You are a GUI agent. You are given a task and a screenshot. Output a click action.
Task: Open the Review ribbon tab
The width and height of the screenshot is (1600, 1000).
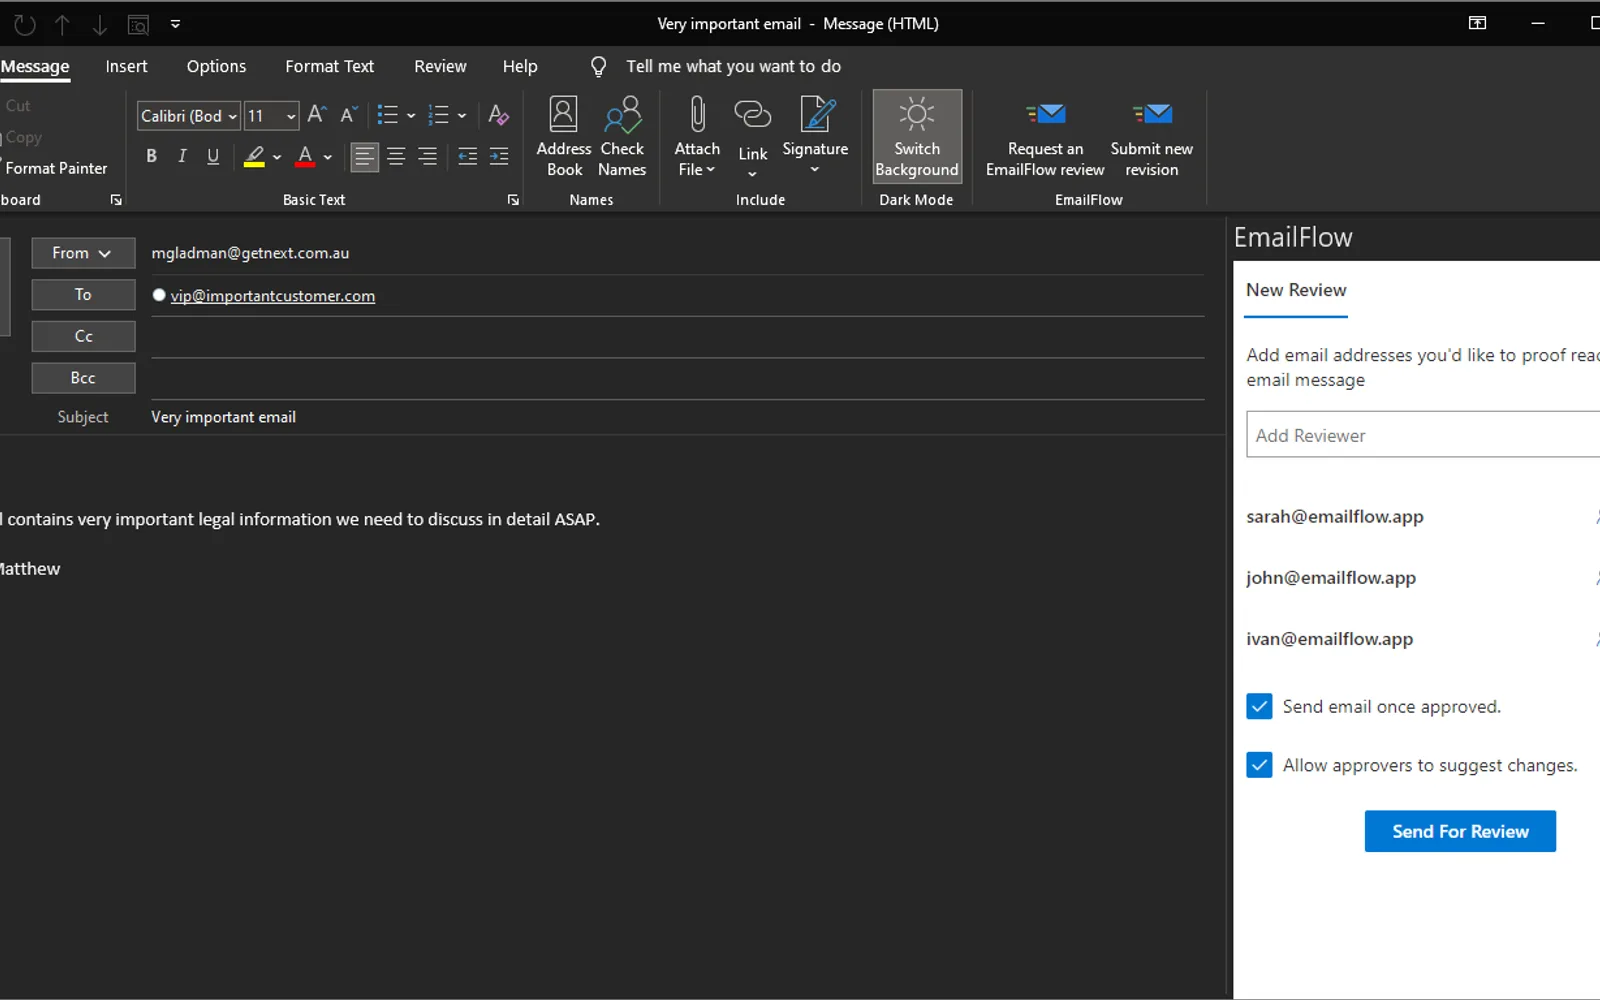(440, 66)
